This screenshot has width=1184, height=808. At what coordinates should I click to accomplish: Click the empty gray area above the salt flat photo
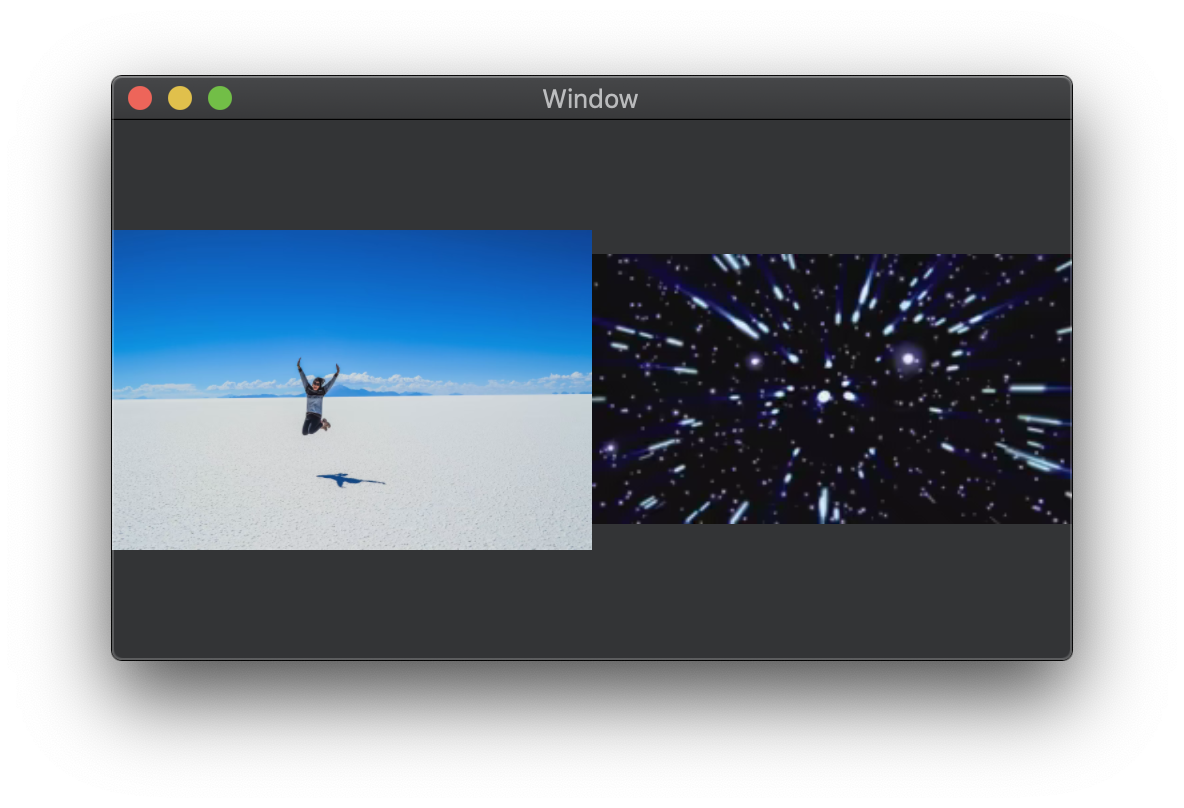pos(350,175)
